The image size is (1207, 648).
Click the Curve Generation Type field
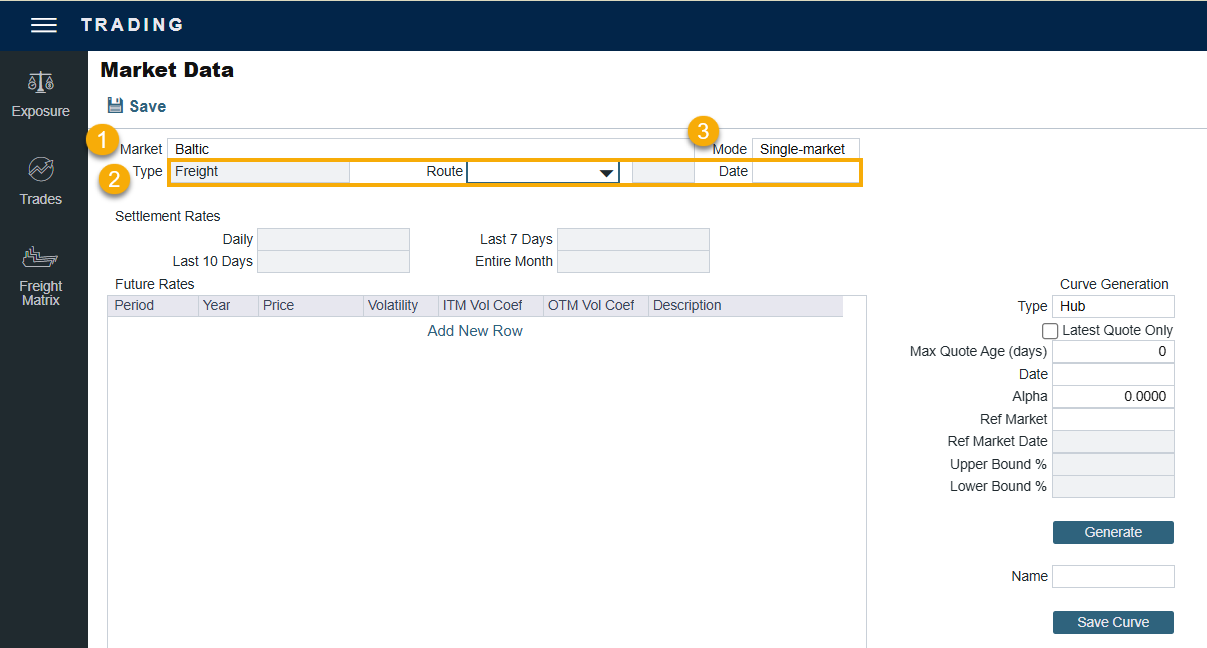pos(1112,307)
